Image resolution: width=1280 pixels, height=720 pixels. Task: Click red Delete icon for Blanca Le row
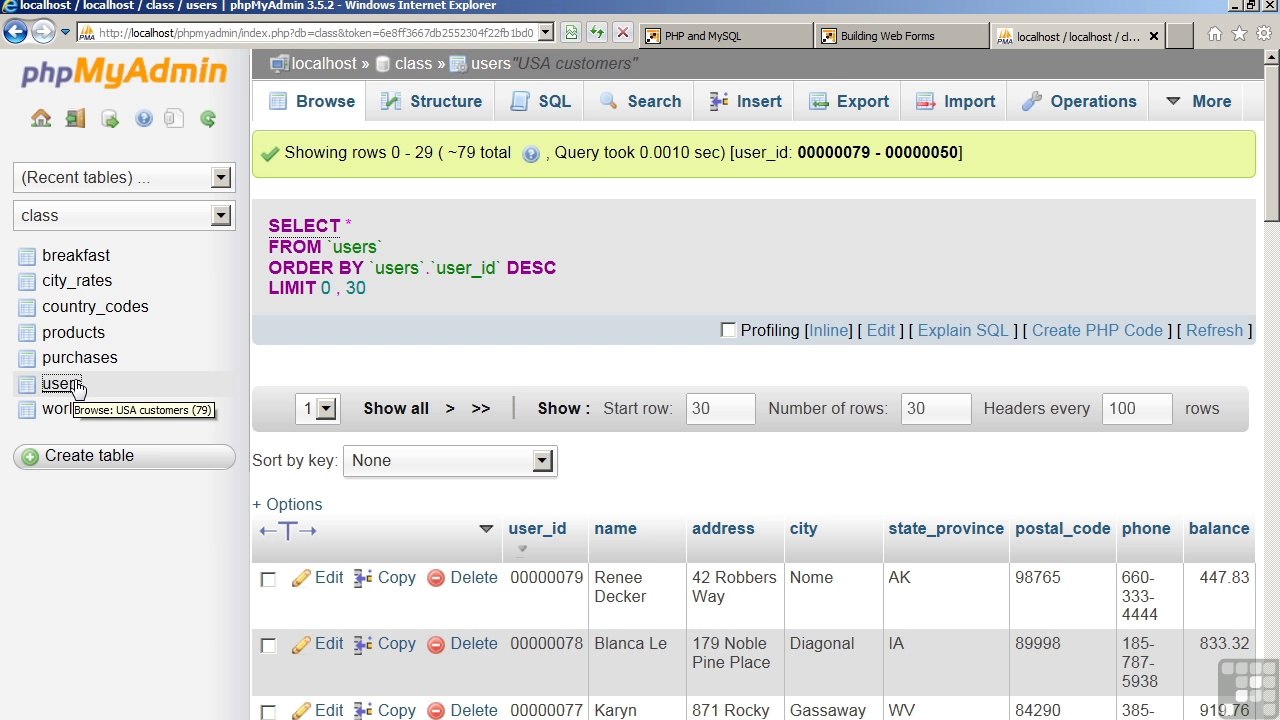[x=436, y=644]
